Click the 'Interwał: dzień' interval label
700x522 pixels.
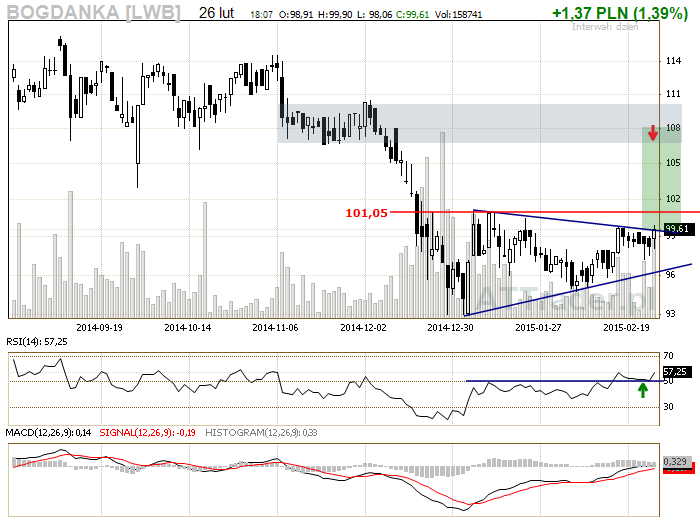(x=605, y=27)
